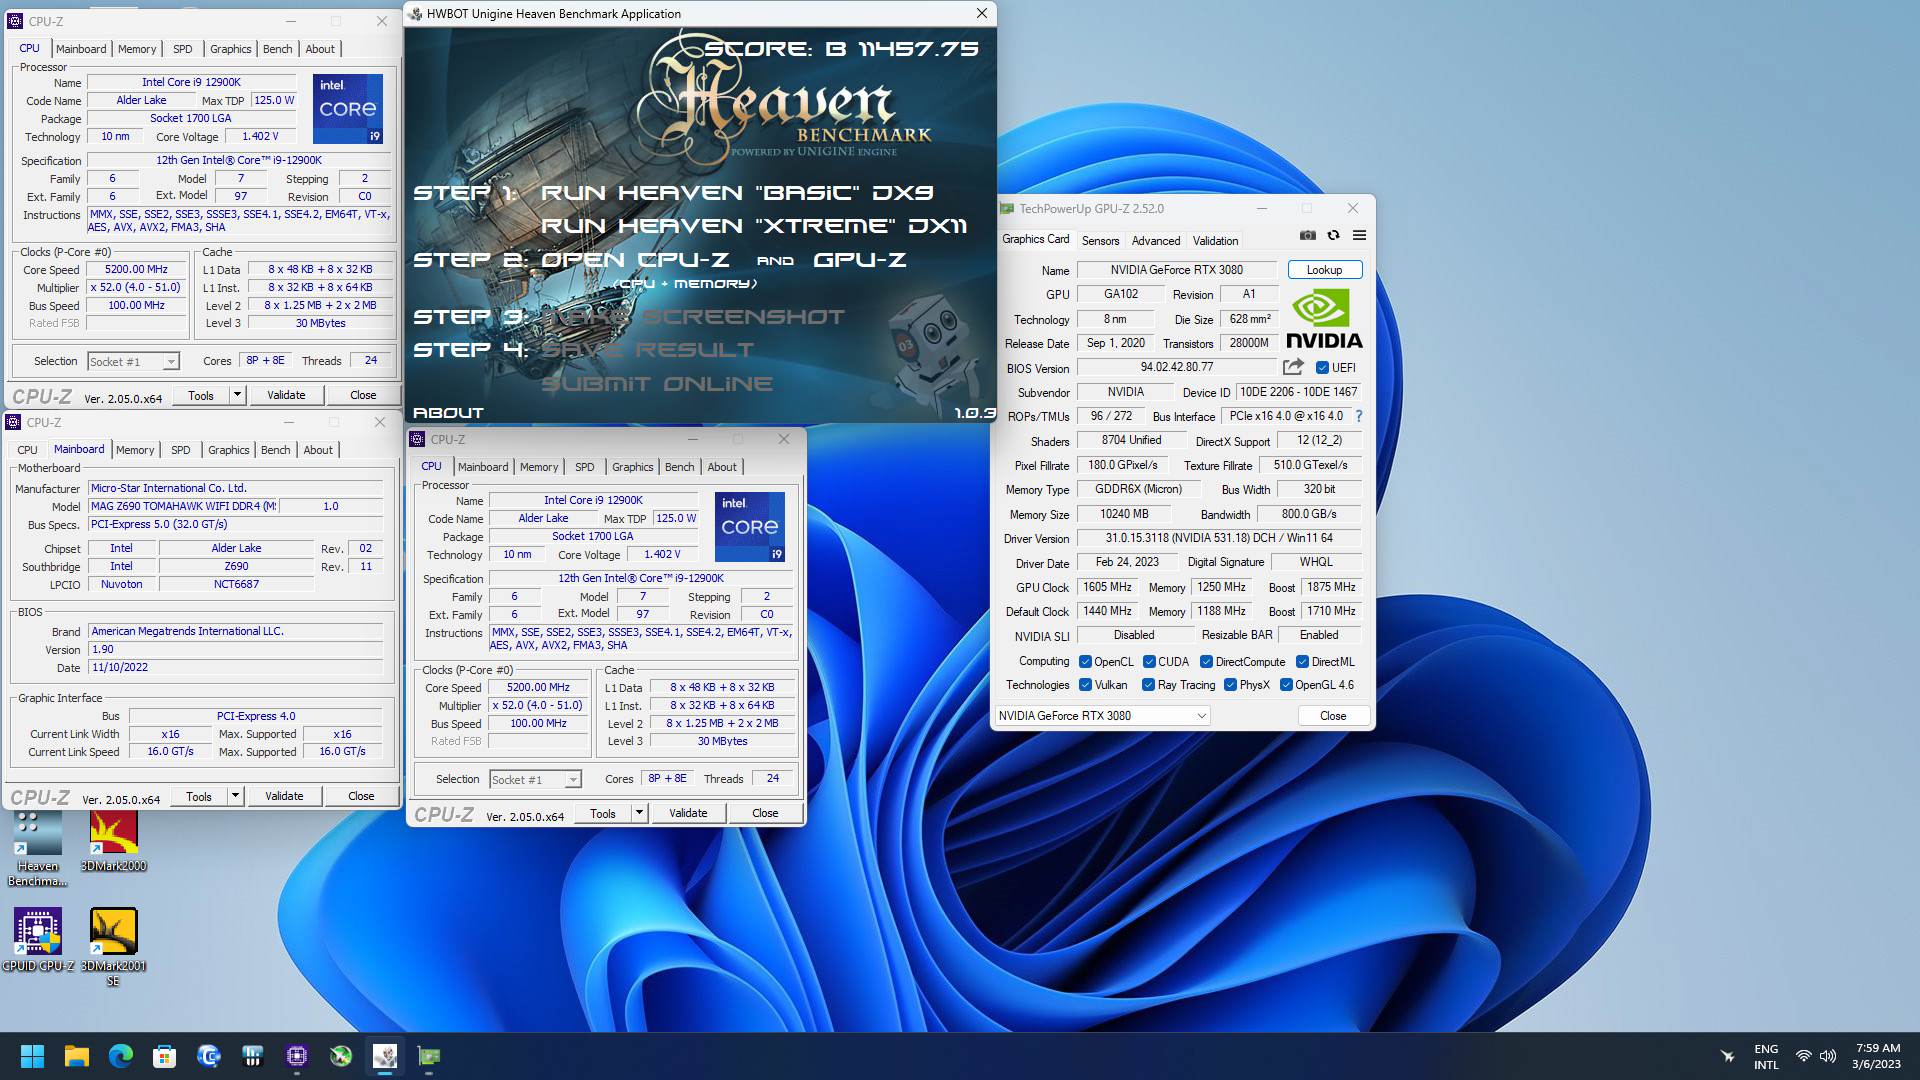Click Open CPU-Z step text
This screenshot has width=1920, height=1080.
[635, 260]
